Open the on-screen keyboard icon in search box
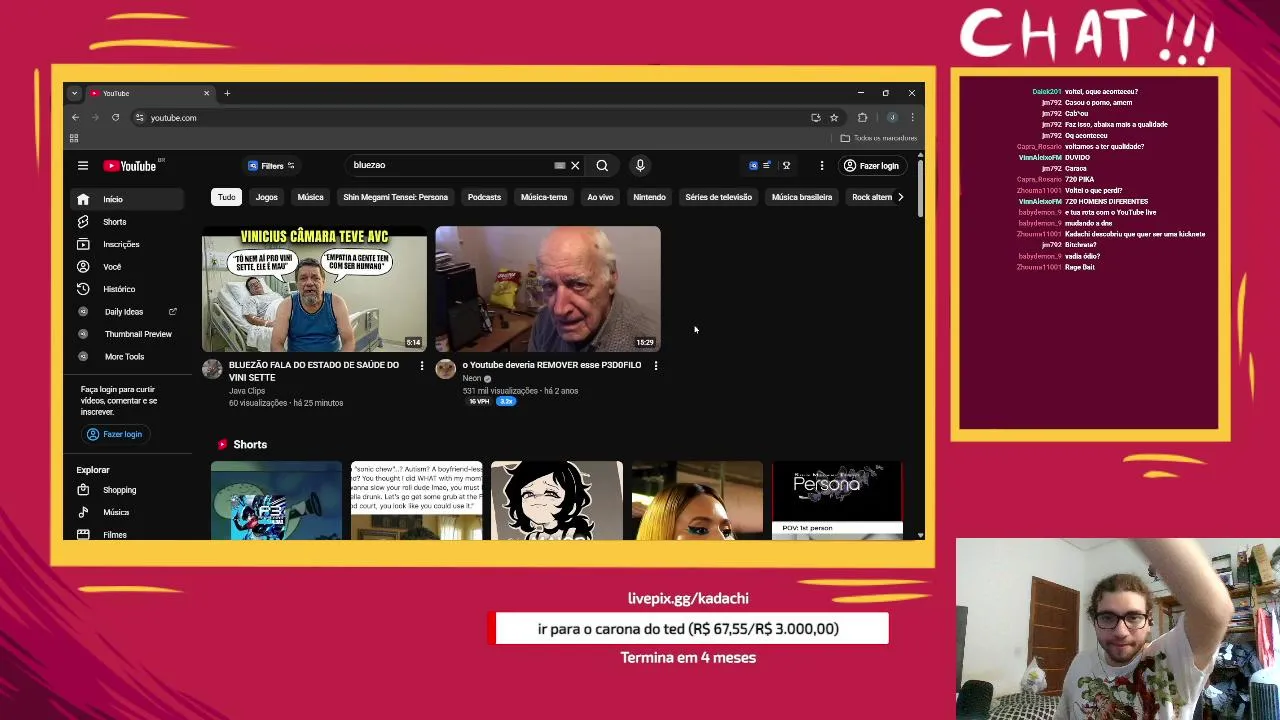Viewport: 1280px width, 720px height. [560, 166]
